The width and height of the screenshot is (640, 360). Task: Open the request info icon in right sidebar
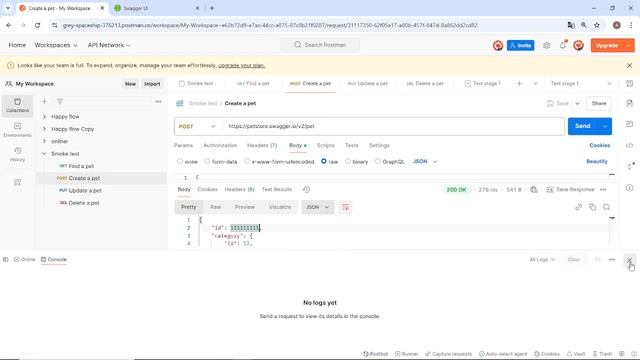(629, 188)
